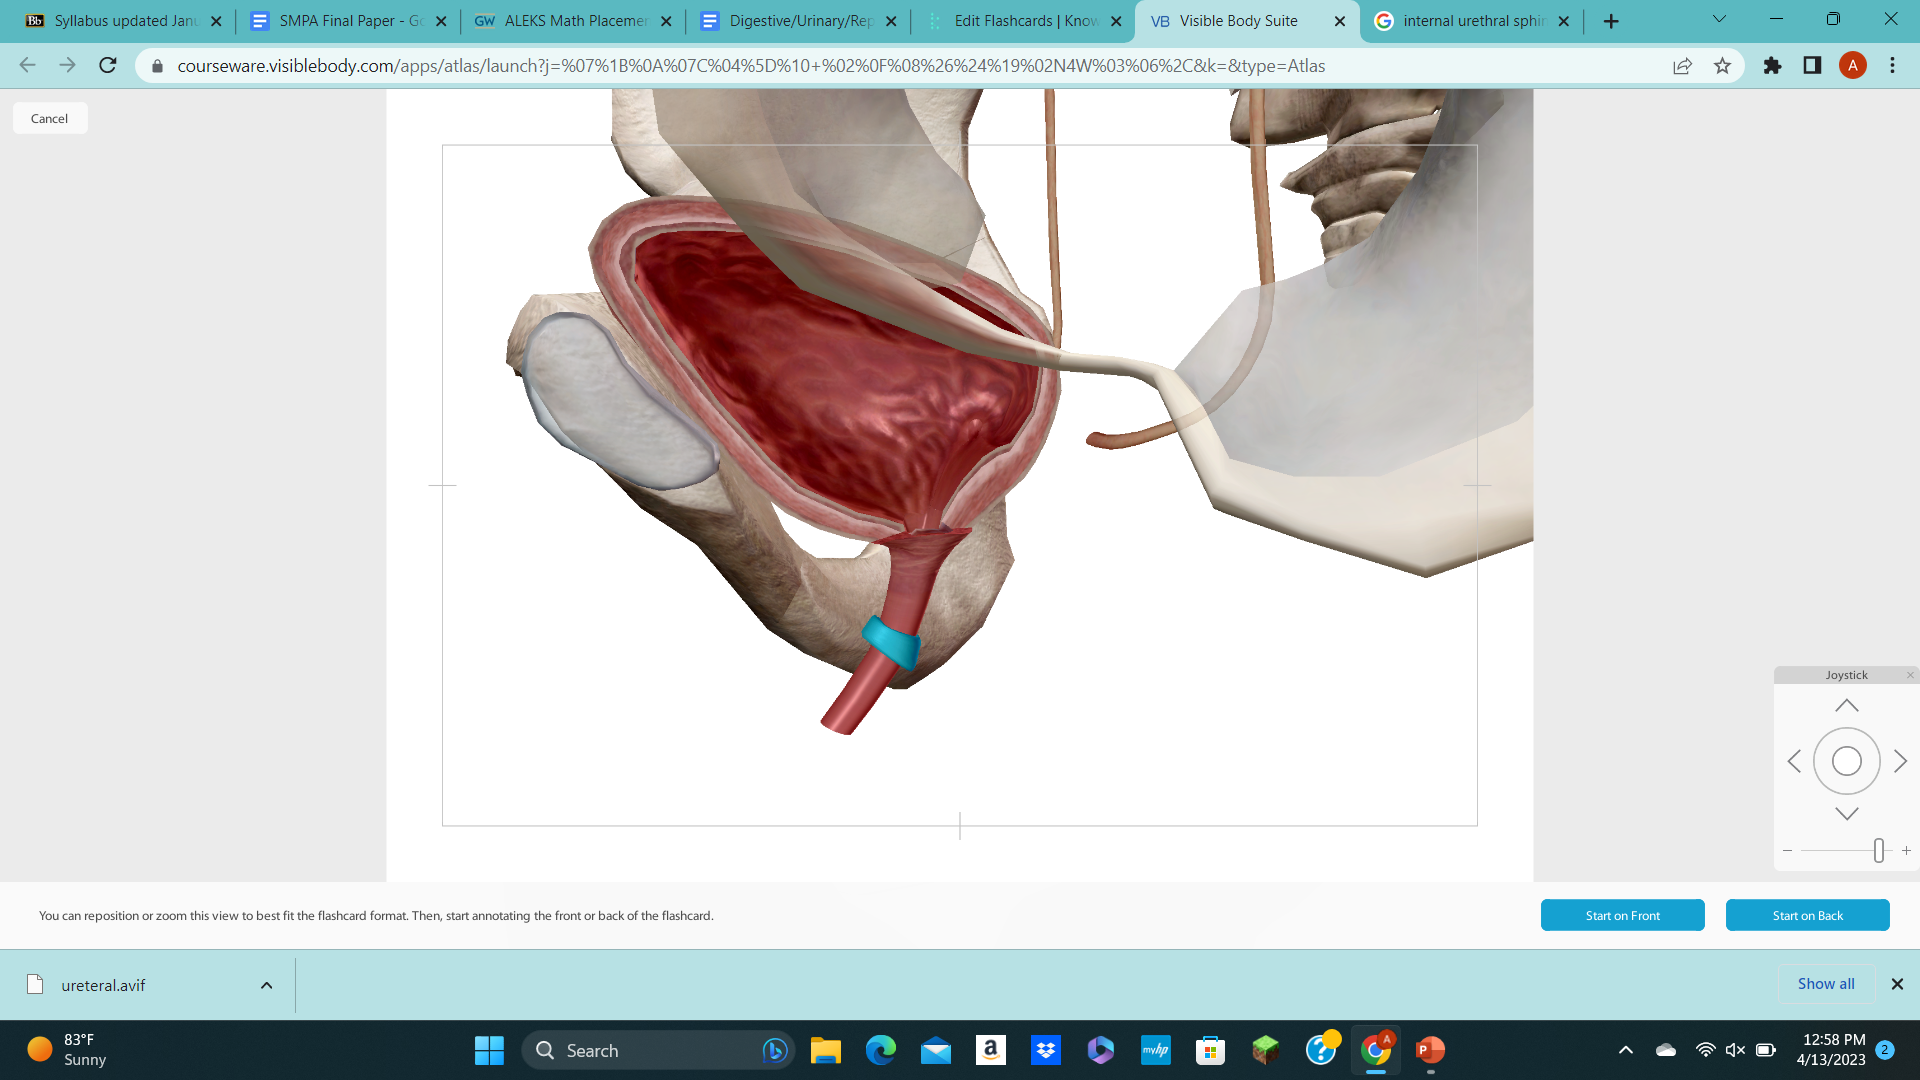Viewport: 1920px width, 1080px height.
Task: Open Chrome's three-dot menu
Action: tap(1892, 66)
